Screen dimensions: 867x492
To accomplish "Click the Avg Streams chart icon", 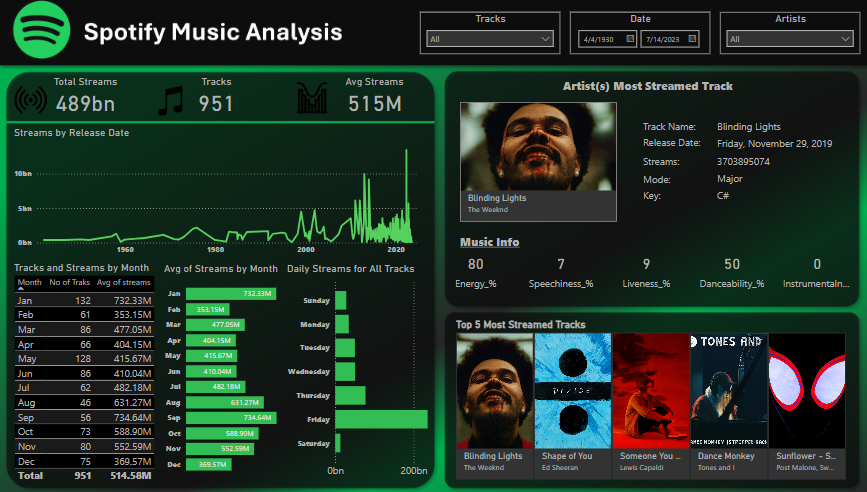I will [312, 98].
